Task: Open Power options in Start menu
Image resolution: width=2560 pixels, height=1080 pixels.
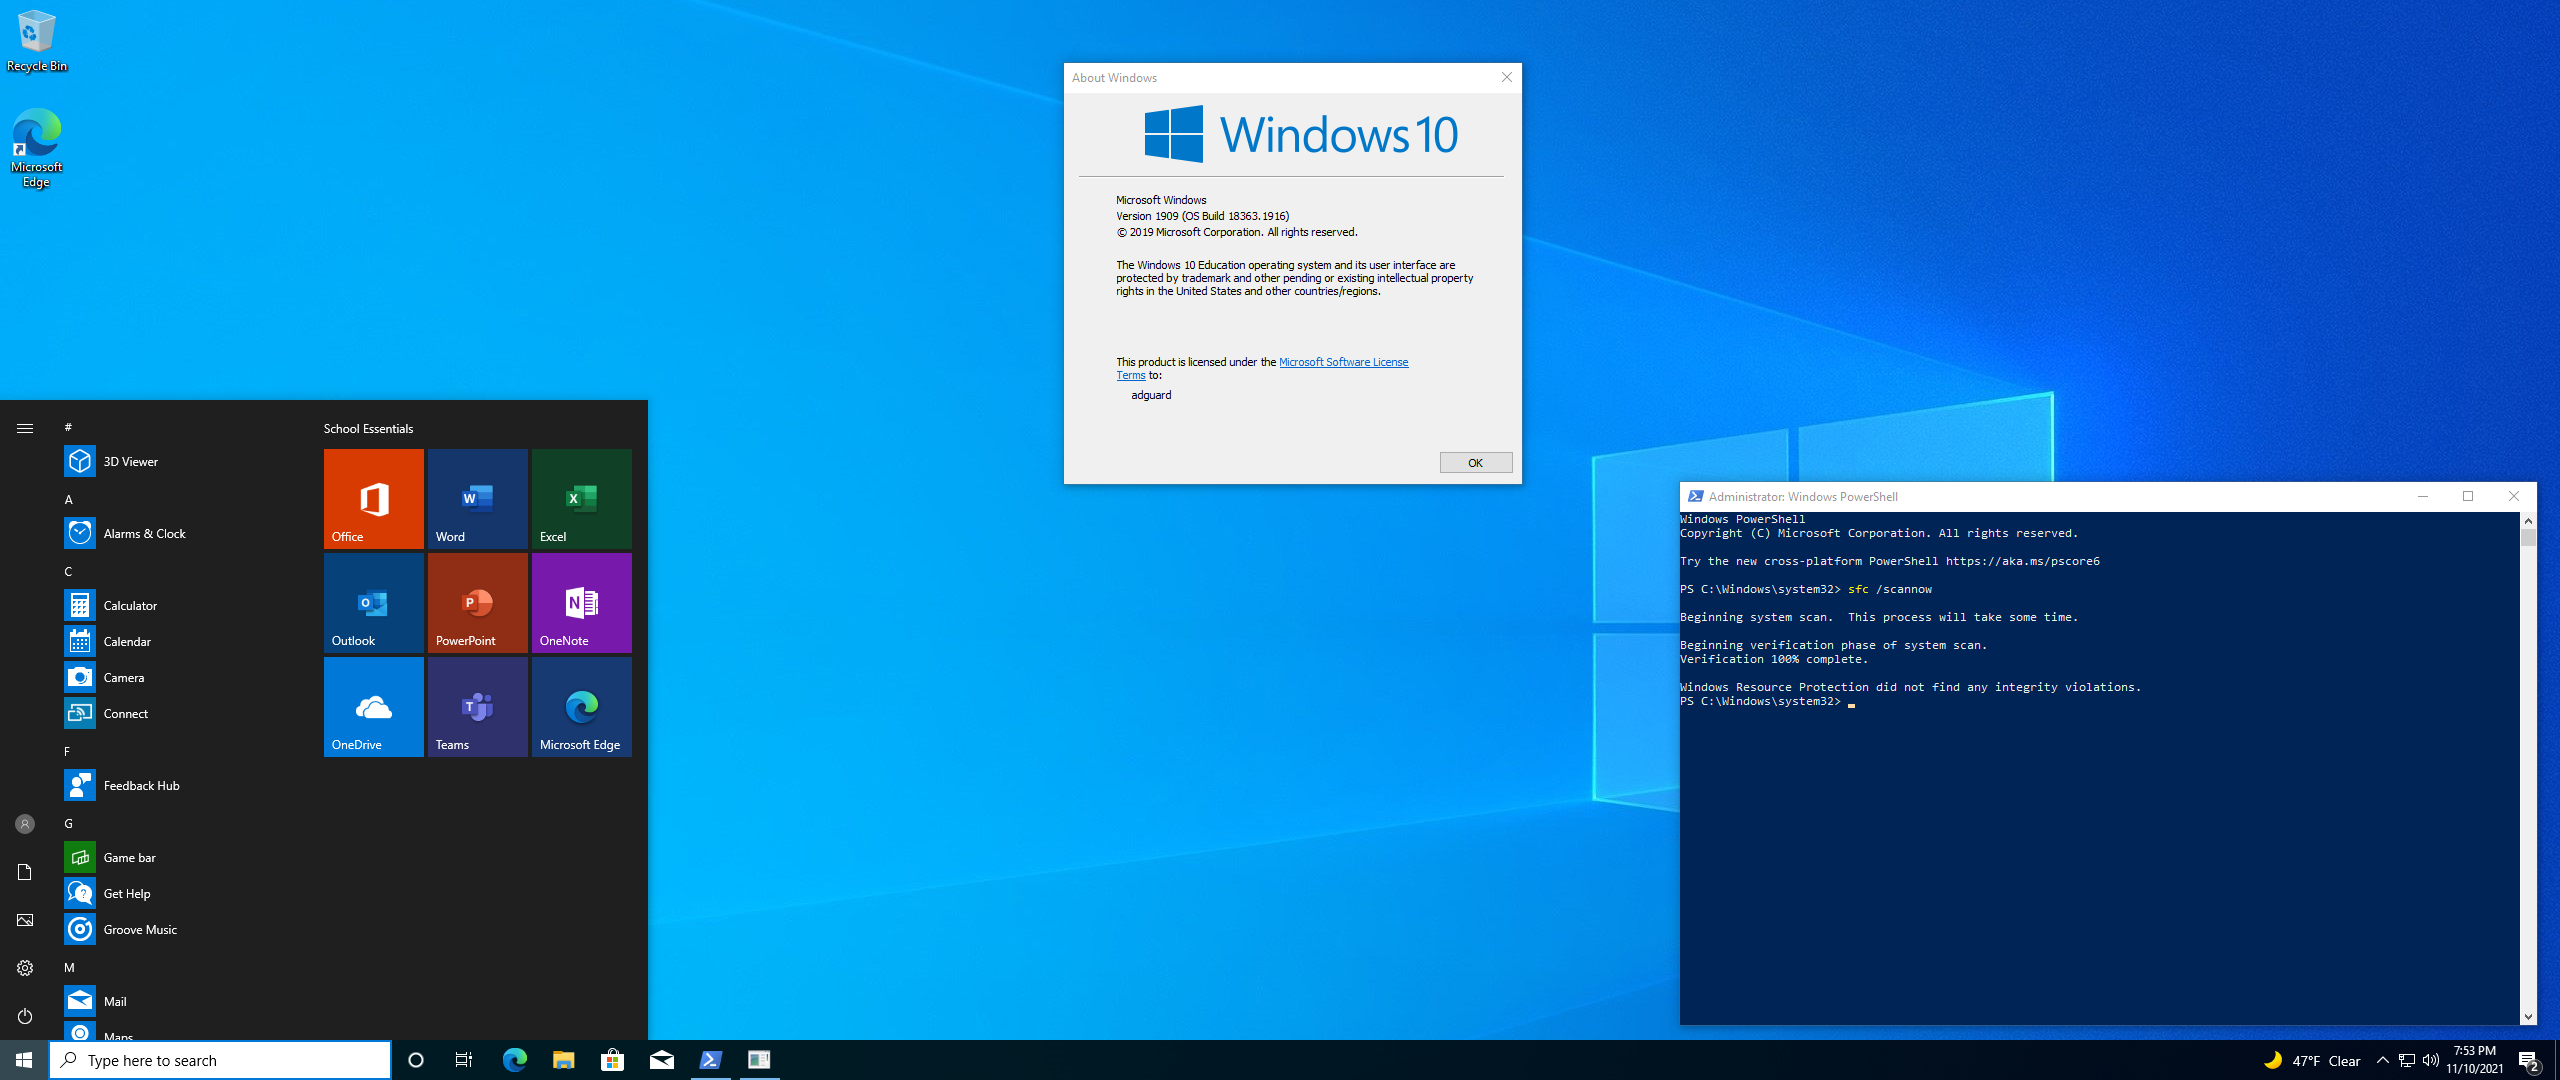Action: pyautogui.click(x=25, y=1016)
